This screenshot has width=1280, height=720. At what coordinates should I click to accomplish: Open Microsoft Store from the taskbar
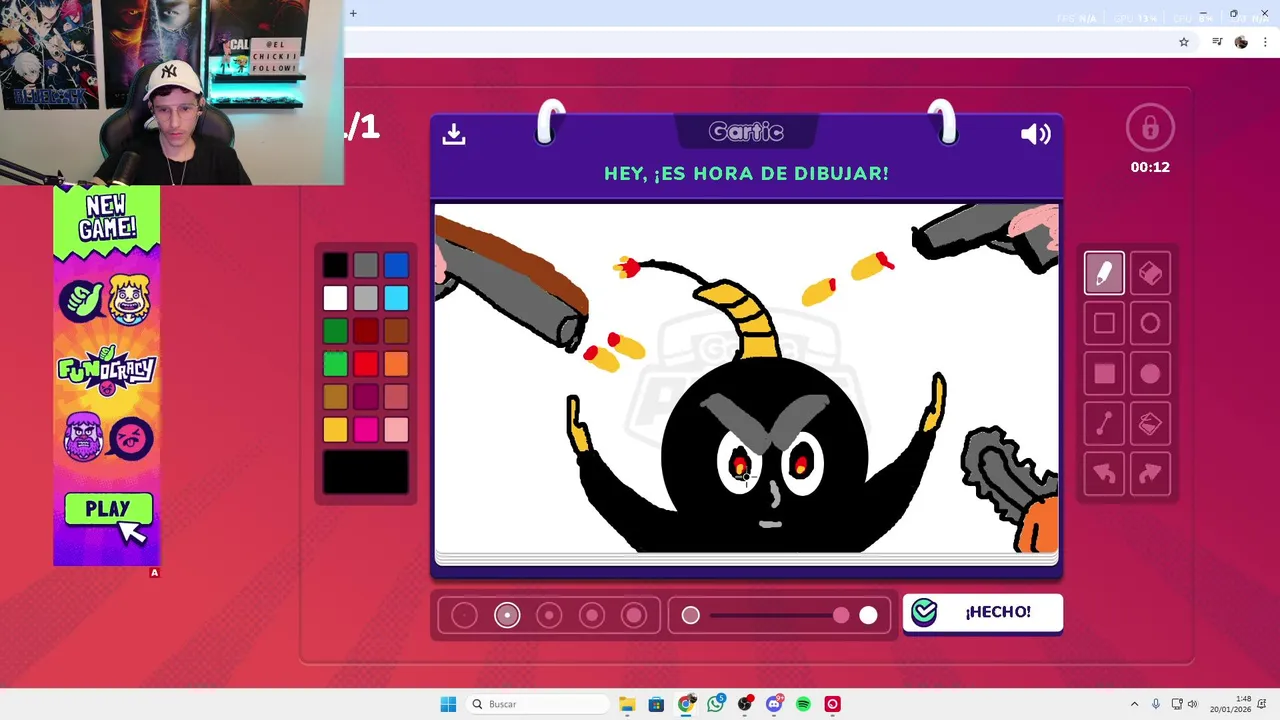tap(656, 704)
